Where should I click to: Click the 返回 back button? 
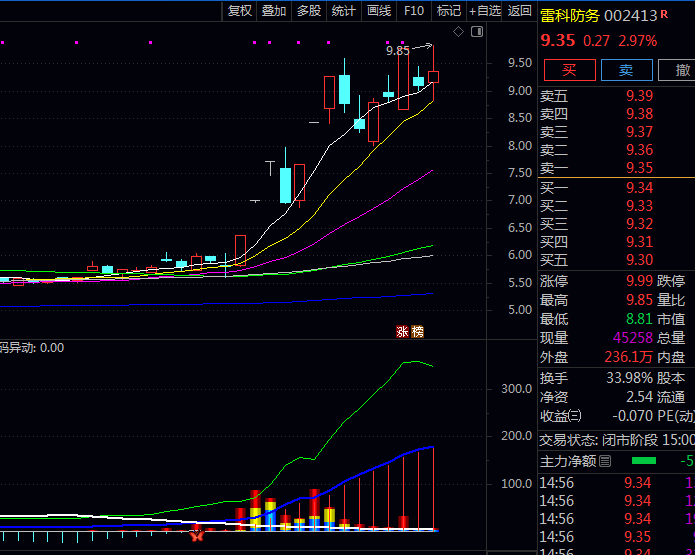(x=520, y=11)
